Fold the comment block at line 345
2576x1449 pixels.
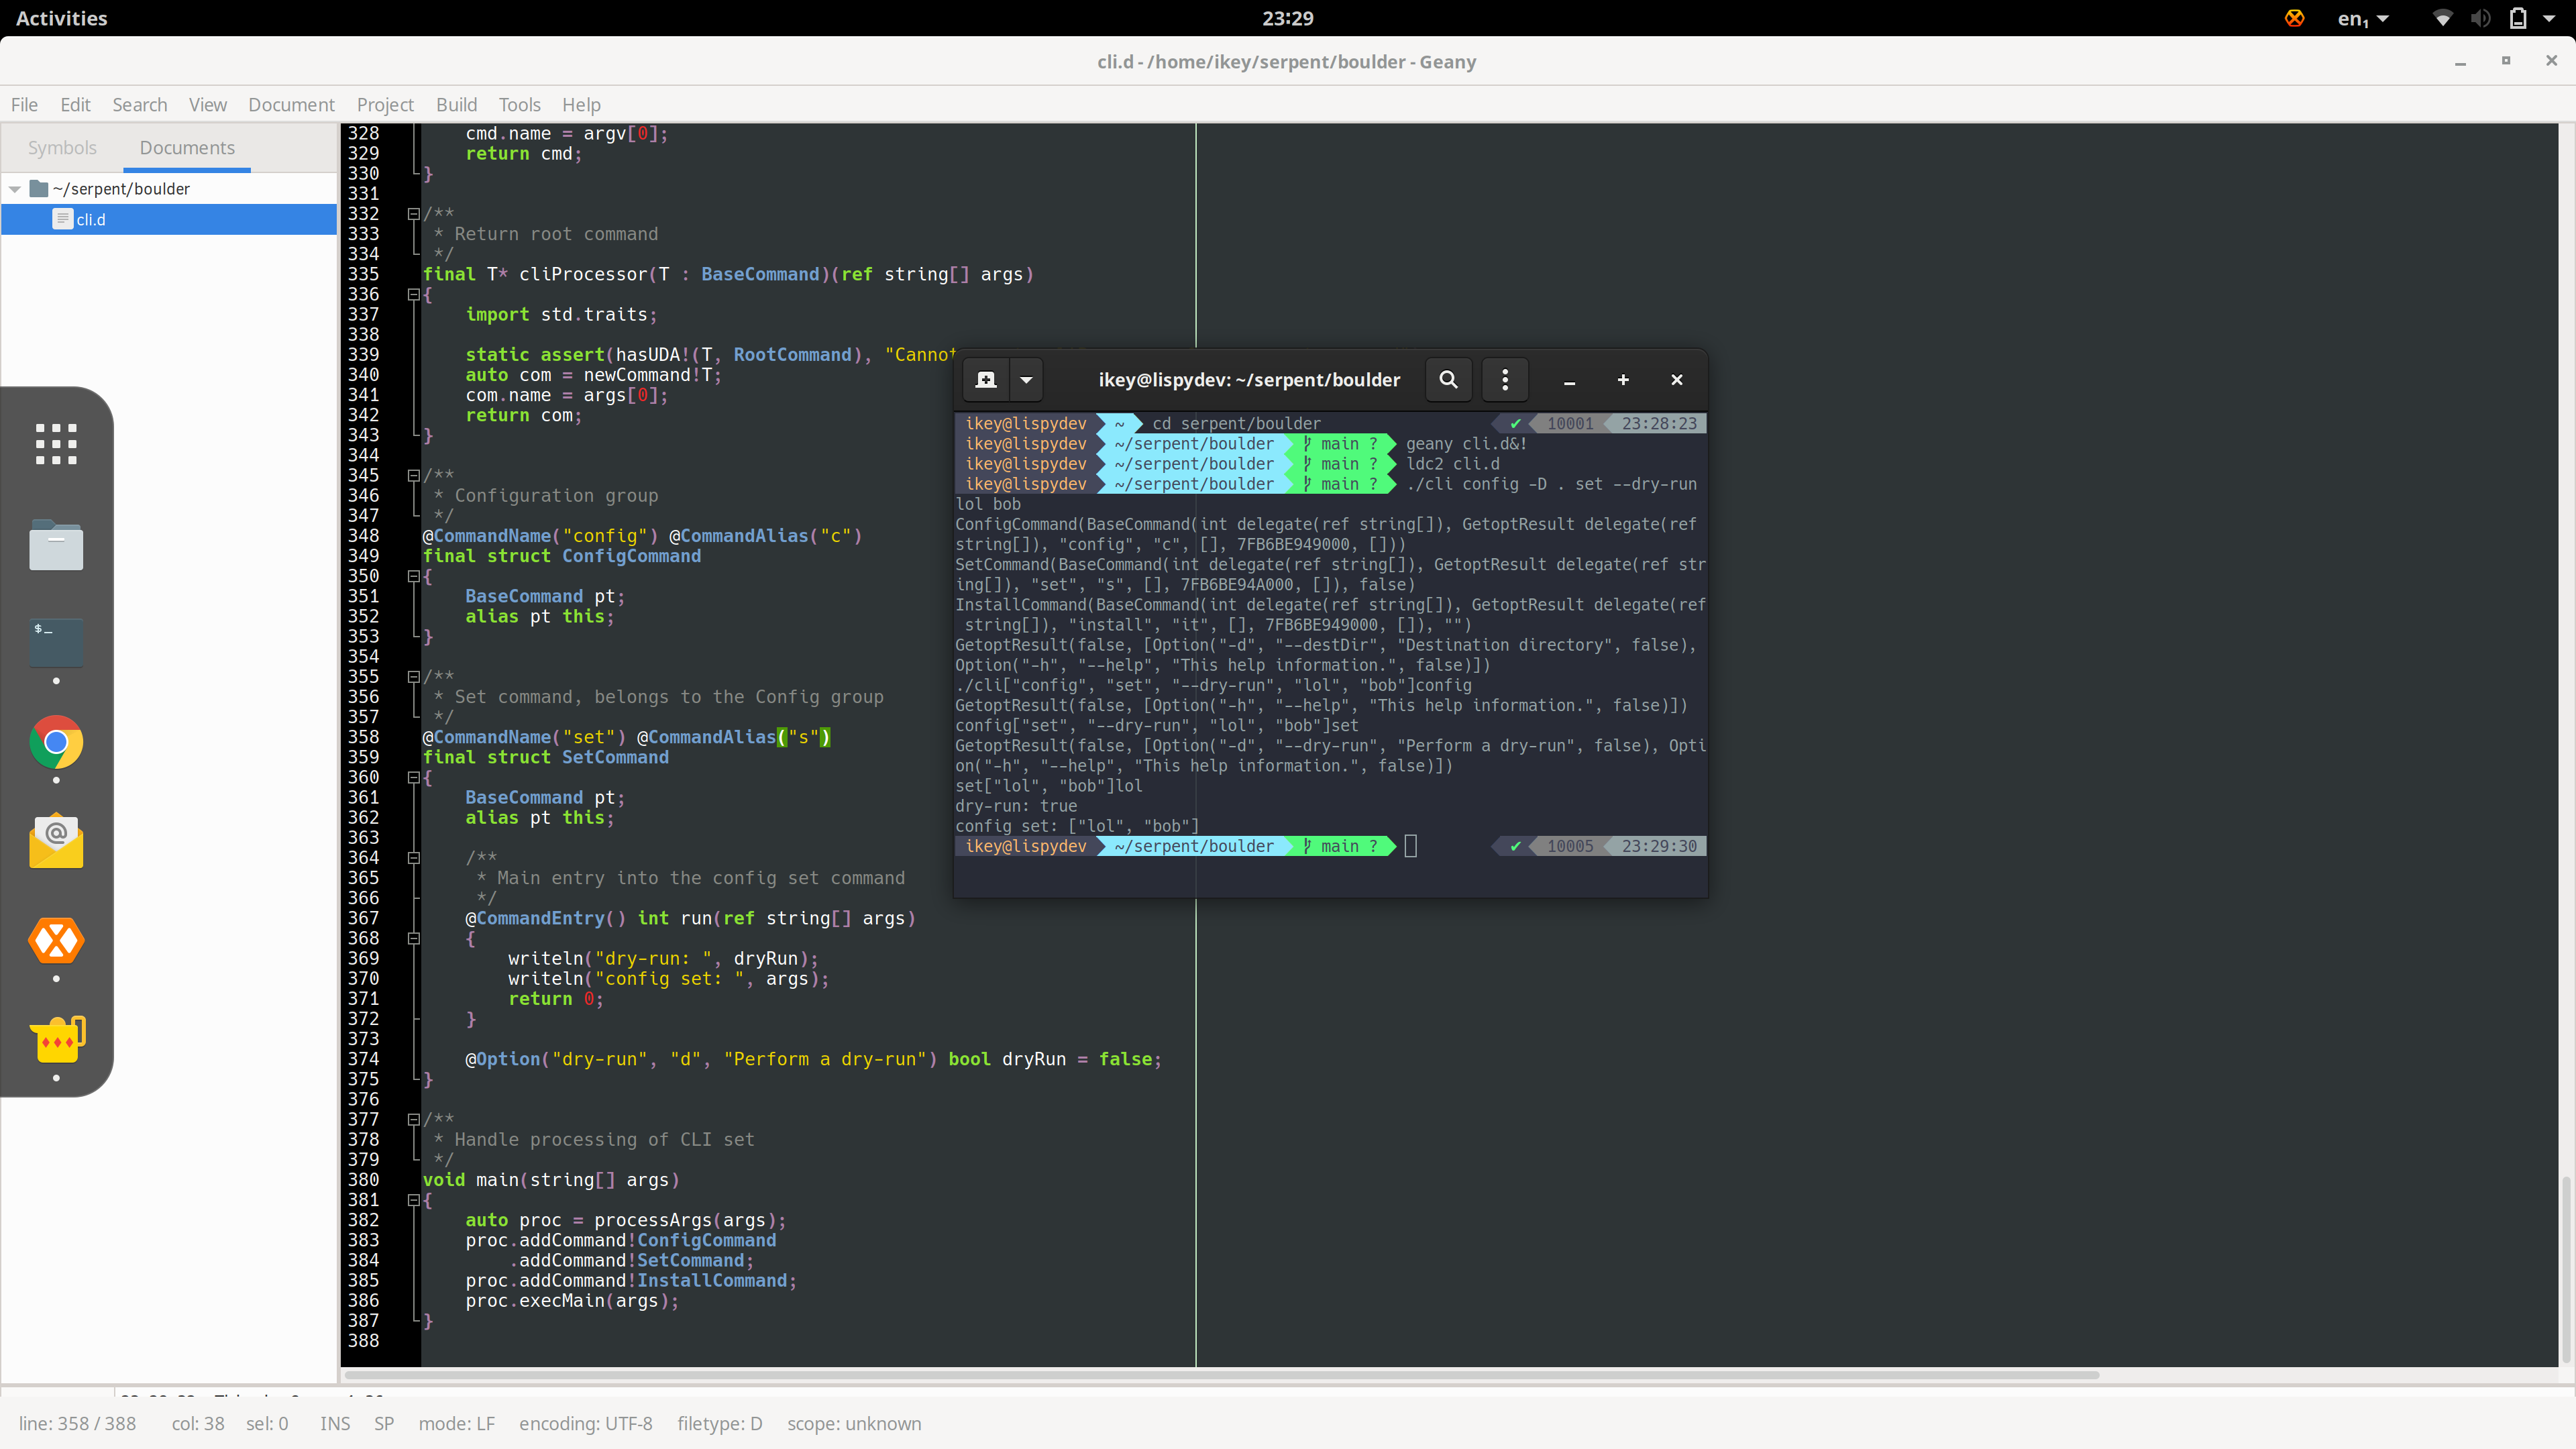pyautogui.click(x=413, y=476)
